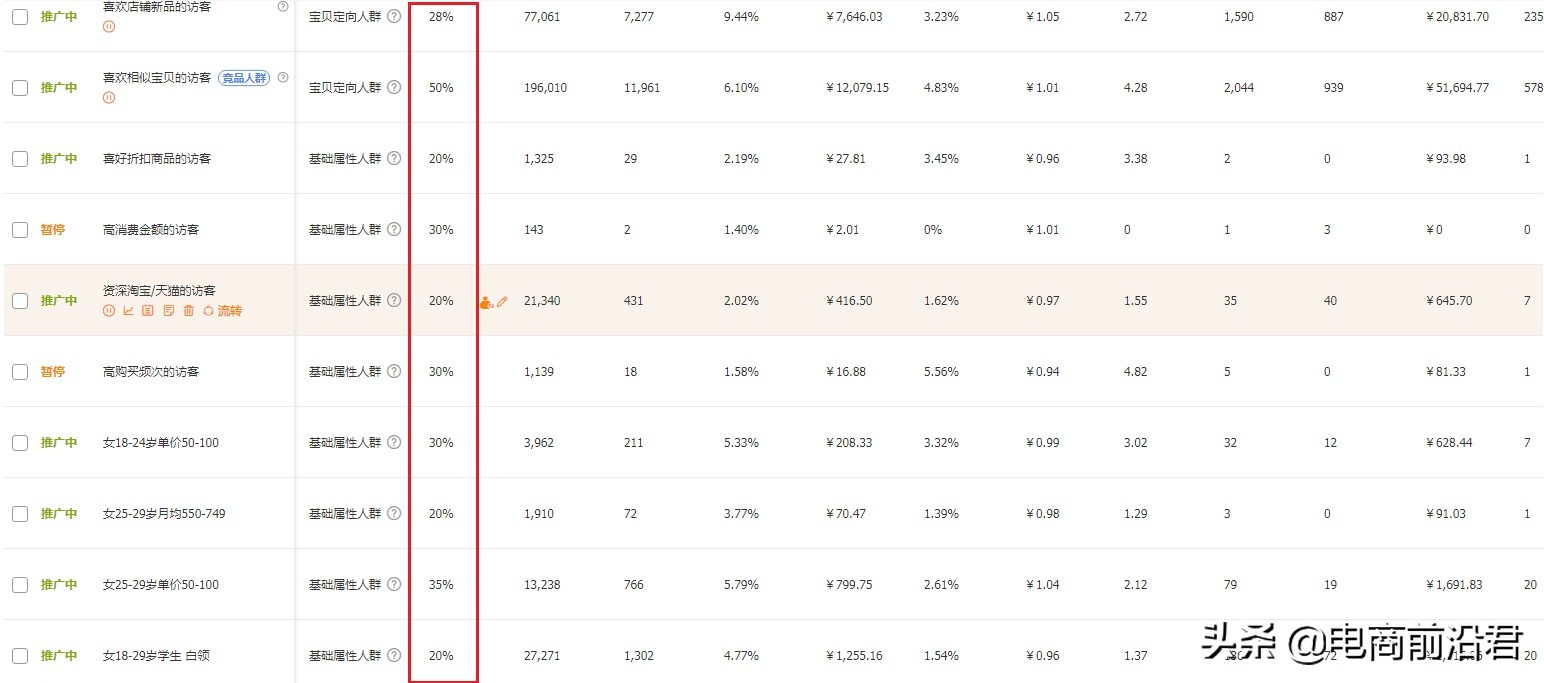1544x683 pixels.
Task: Open the note icon for 资深淘宝/天猫的访客
Action: (169, 311)
